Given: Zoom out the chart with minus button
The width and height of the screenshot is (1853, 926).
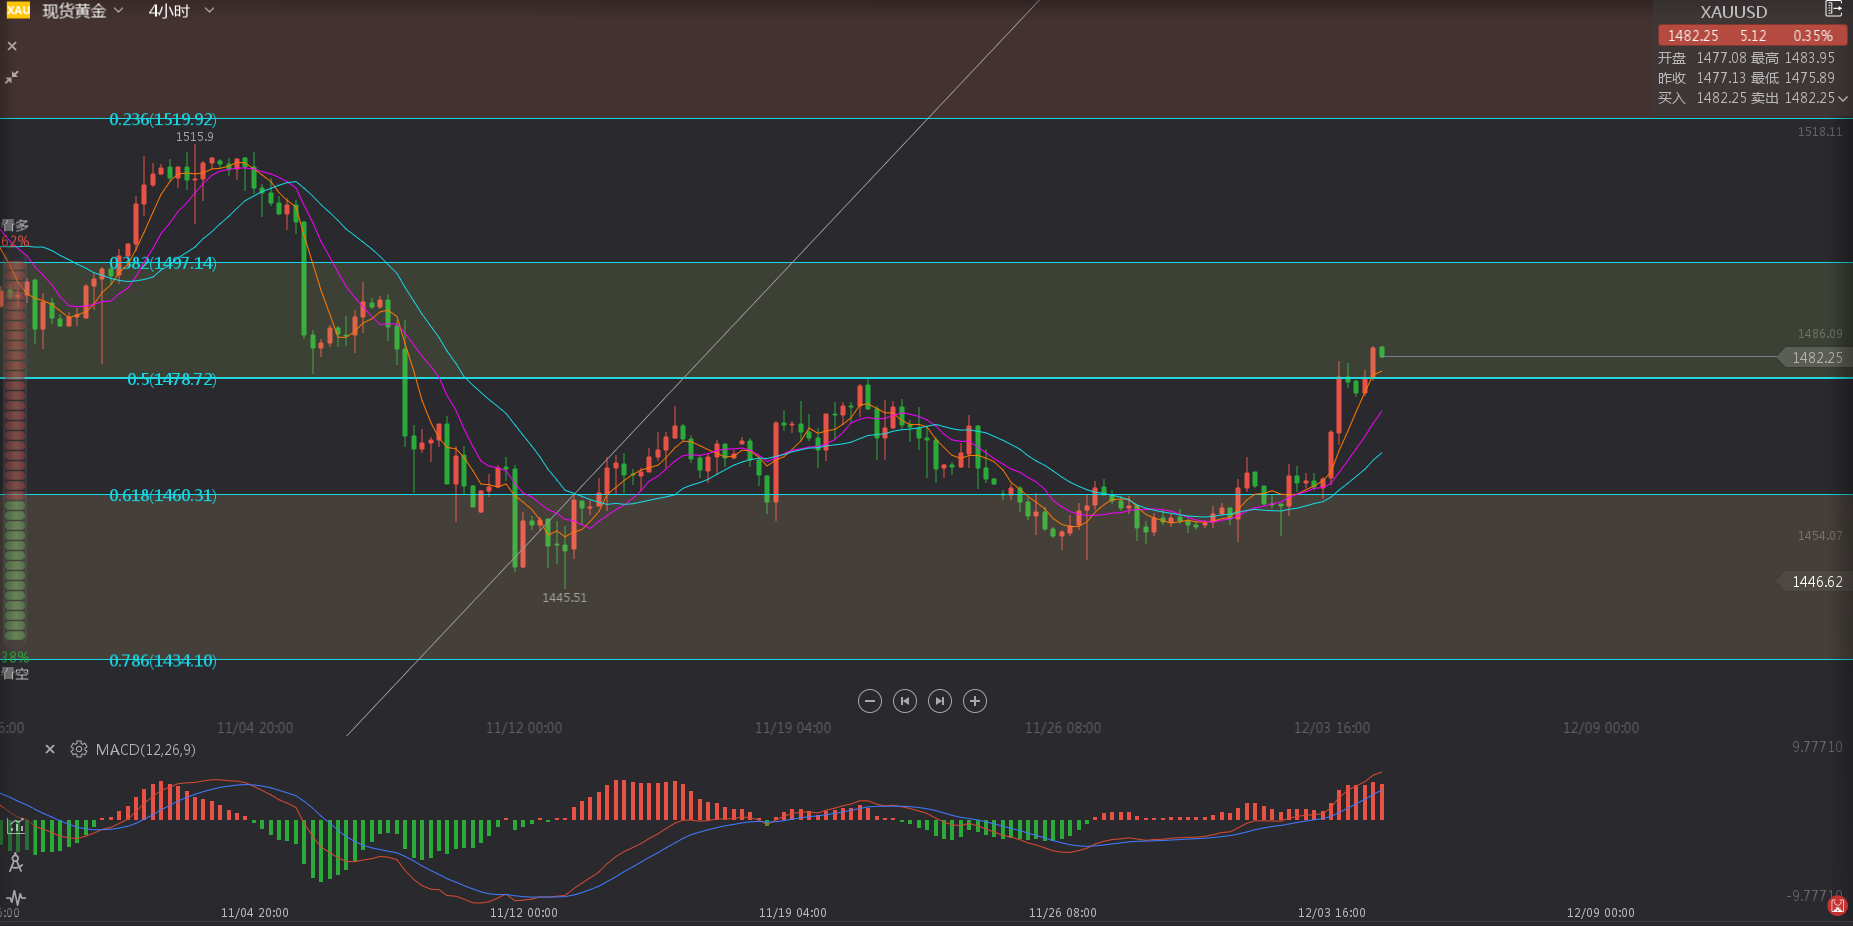Looking at the screenshot, I should [x=870, y=701].
